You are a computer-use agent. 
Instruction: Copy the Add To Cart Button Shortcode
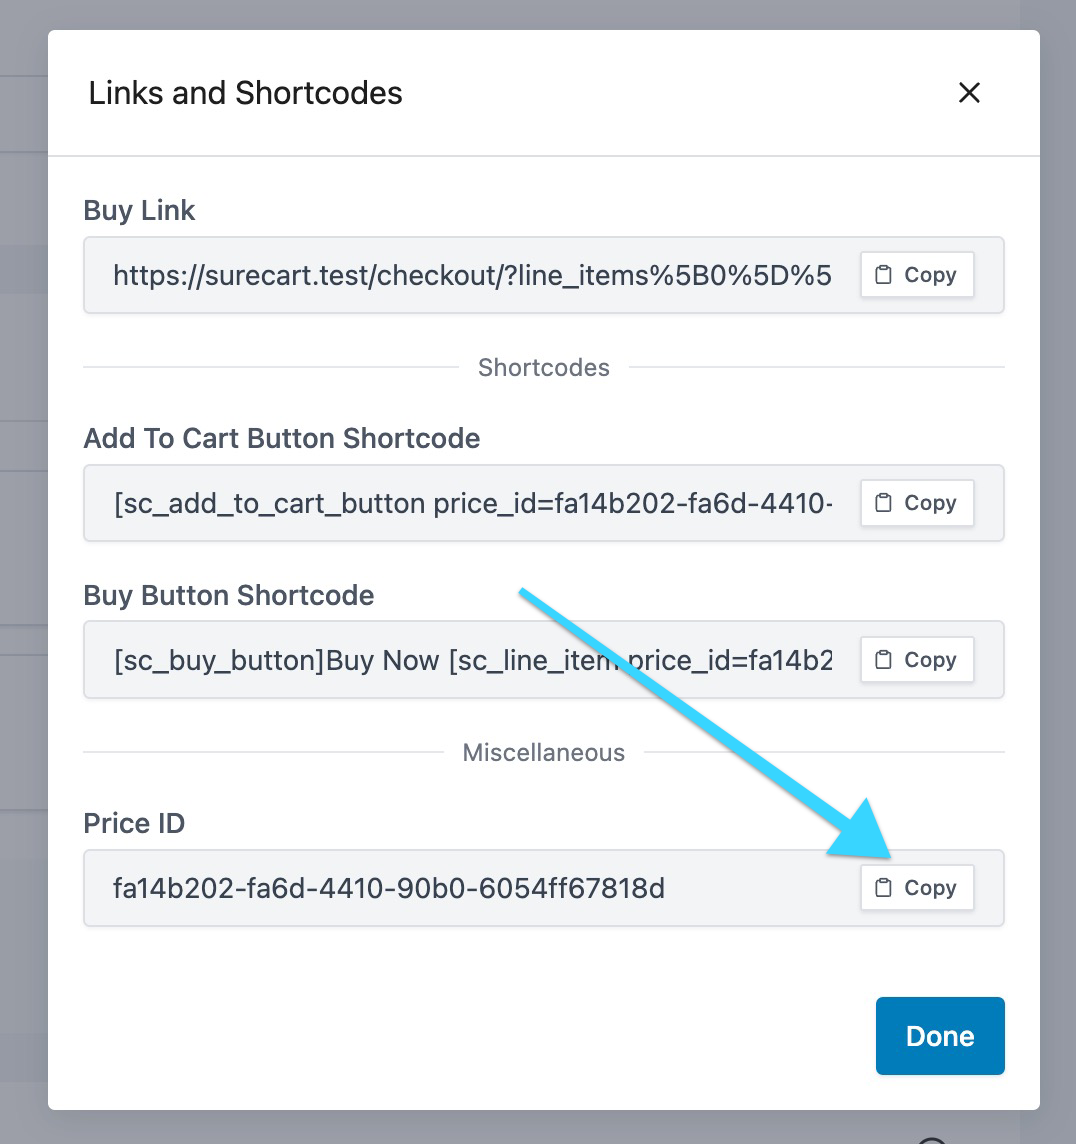[916, 503]
